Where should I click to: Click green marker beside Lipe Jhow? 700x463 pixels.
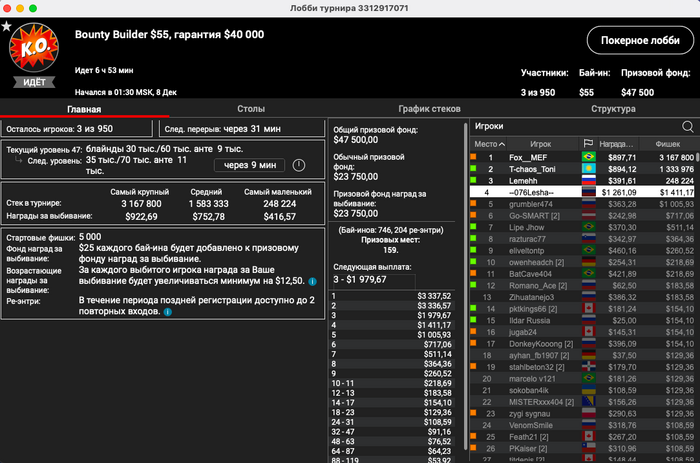pos(473,226)
